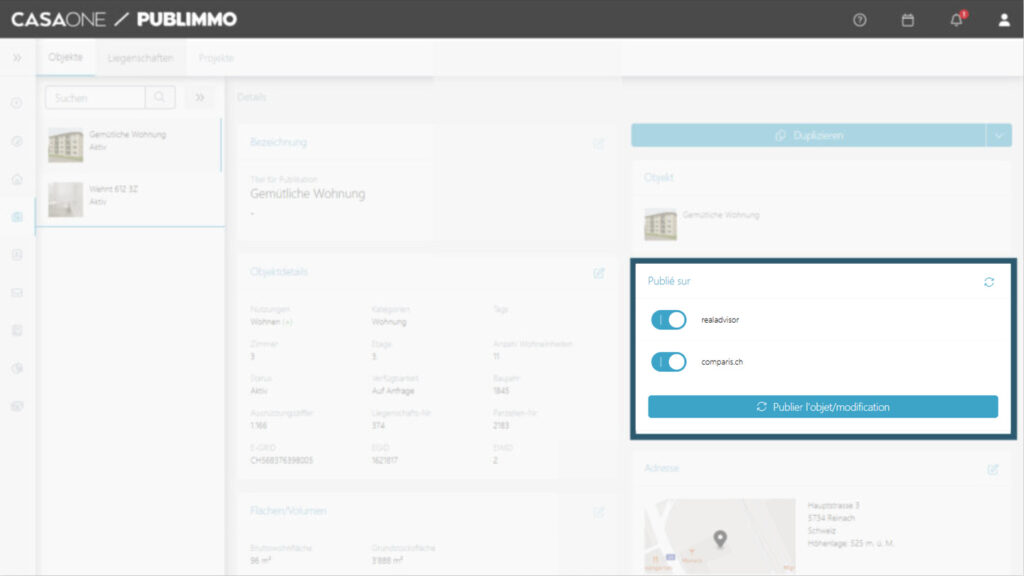Edit the Bezeichnung section pencil icon
This screenshot has height=576, width=1024.
[599, 143]
